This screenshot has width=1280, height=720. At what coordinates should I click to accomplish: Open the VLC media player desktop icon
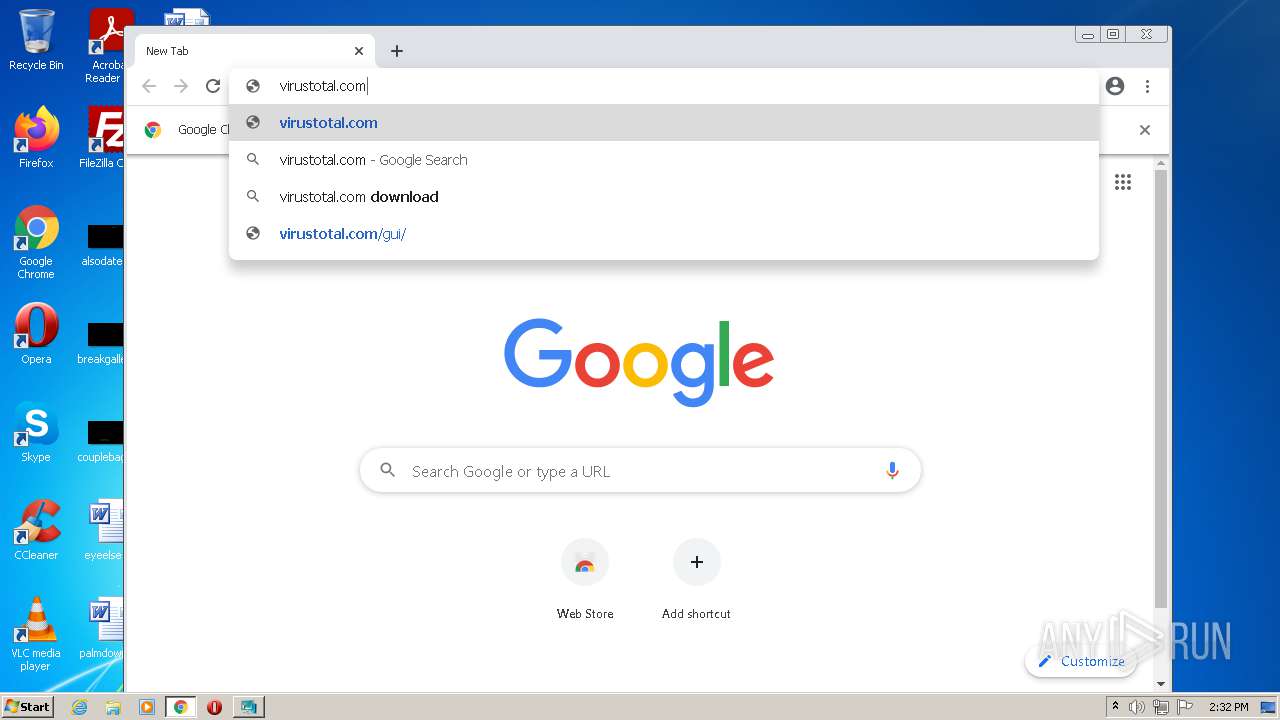click(x=36, y=634)
